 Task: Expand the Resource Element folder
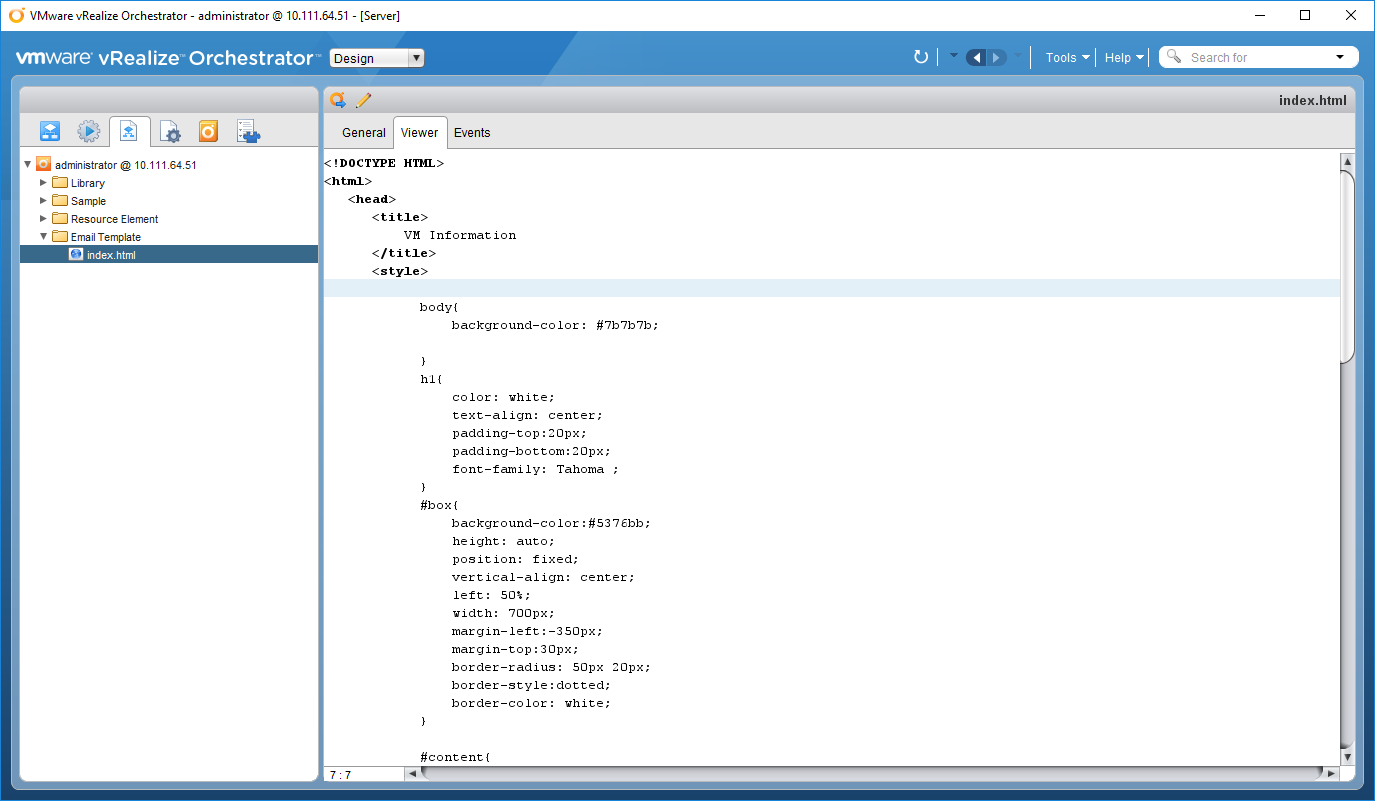(43, 219)
